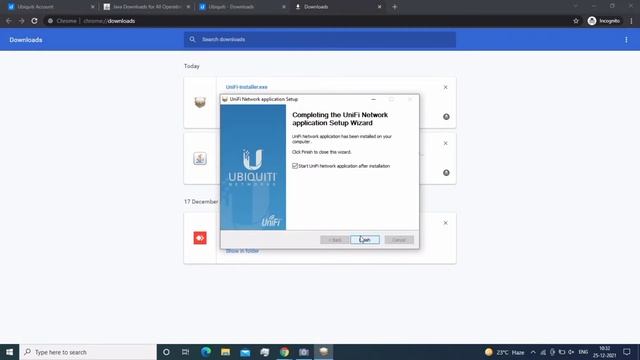Open the Incognito profile indicator
Viewport: 640px width, 360px height.
[604, 21]
